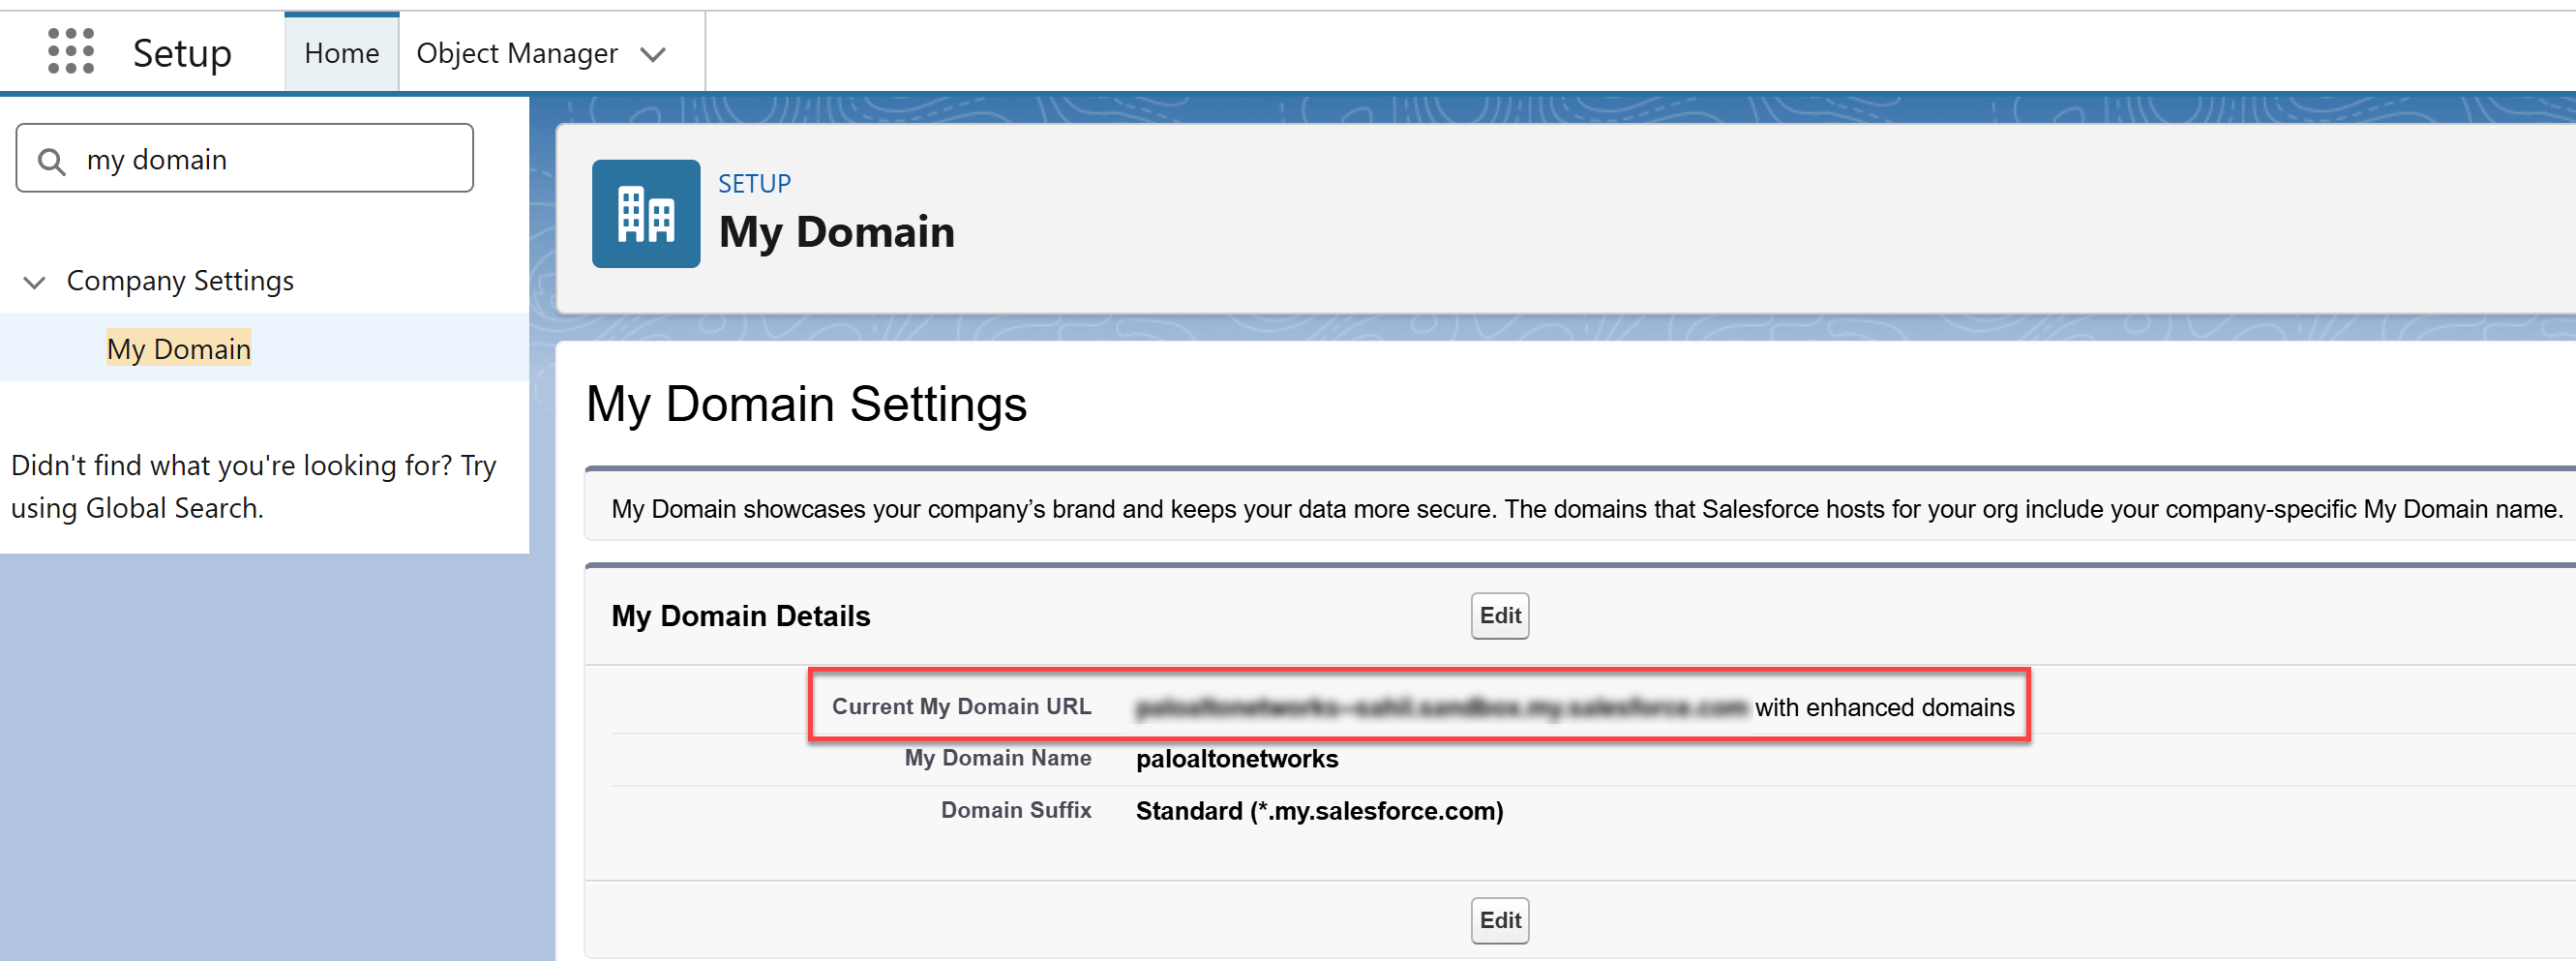This screenshot has height=961, width=2576.
Task: Click the paloaltonetworks domain name value
Action: (x=1236, y=759)
